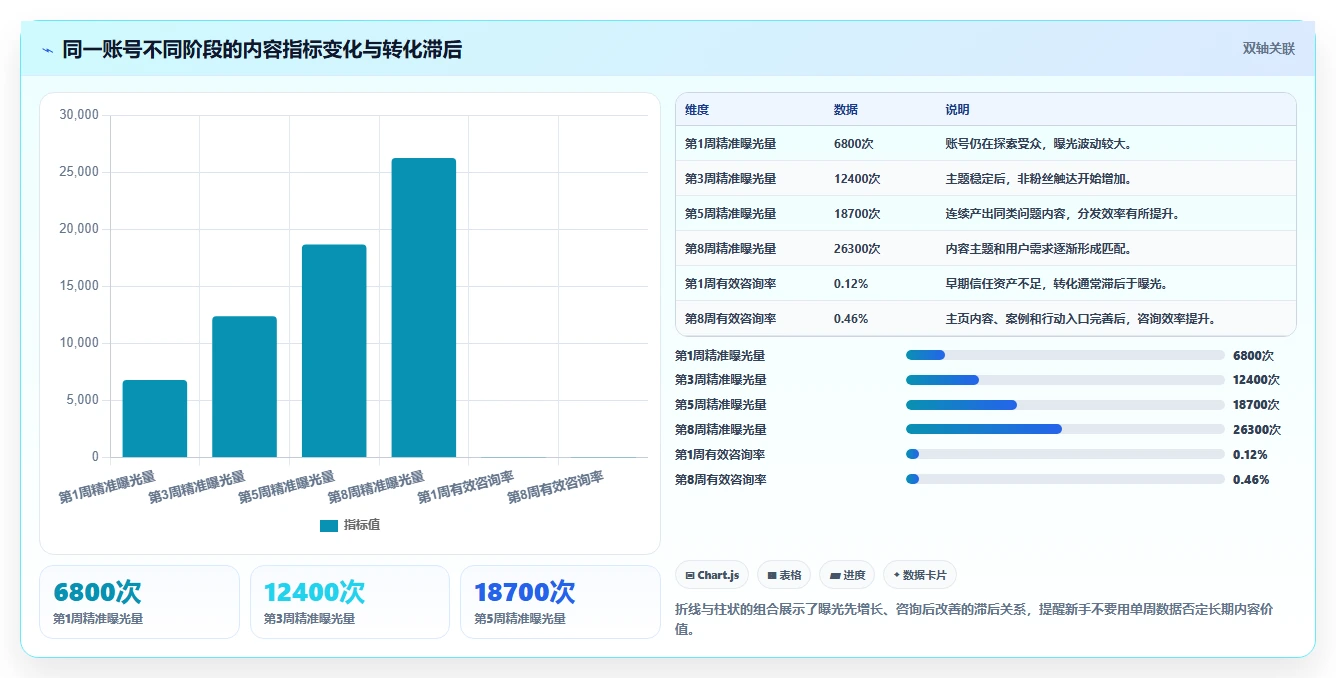Click the table value 12400次

pyautogui.click(x=857, y=179)
